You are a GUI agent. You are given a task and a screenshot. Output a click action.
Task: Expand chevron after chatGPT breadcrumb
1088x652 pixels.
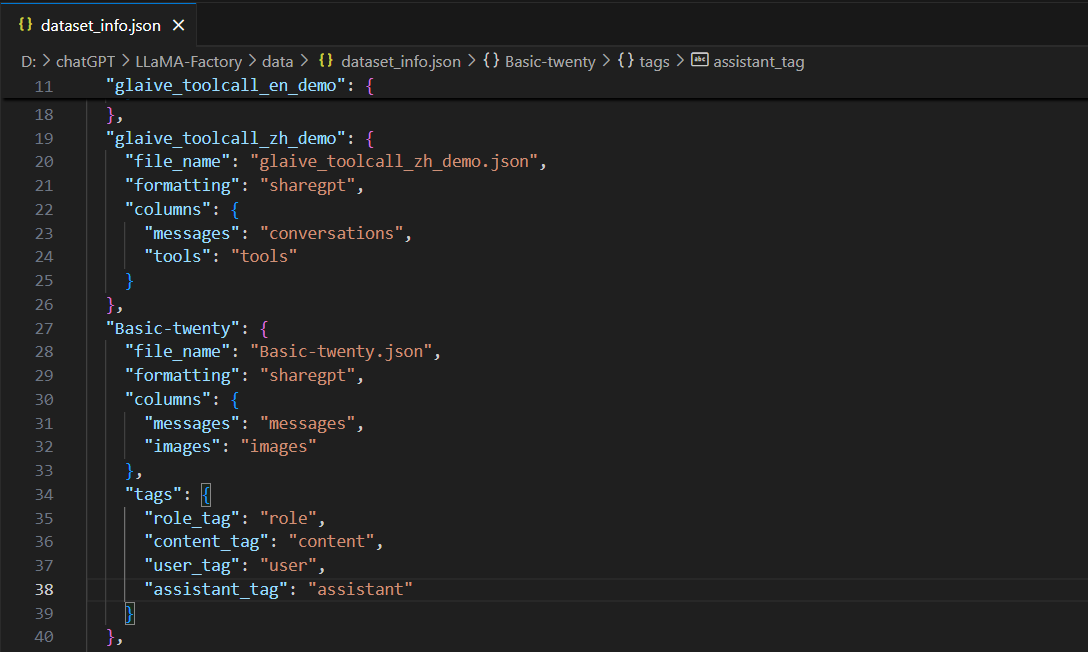(x=126, y=61)
